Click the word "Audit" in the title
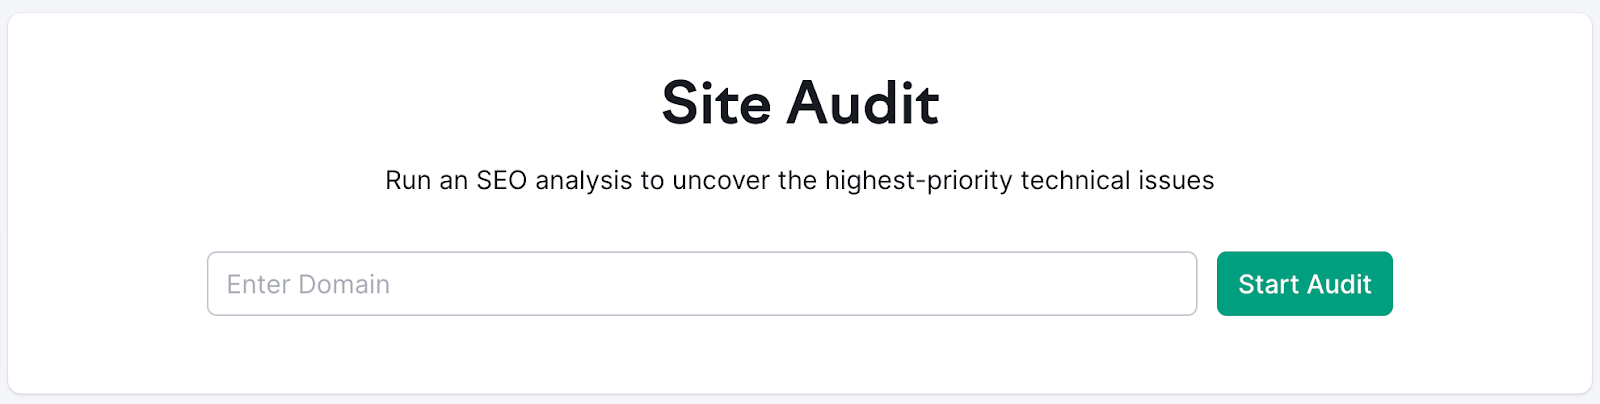The image size is (1600, 404). tap(863, 103)
